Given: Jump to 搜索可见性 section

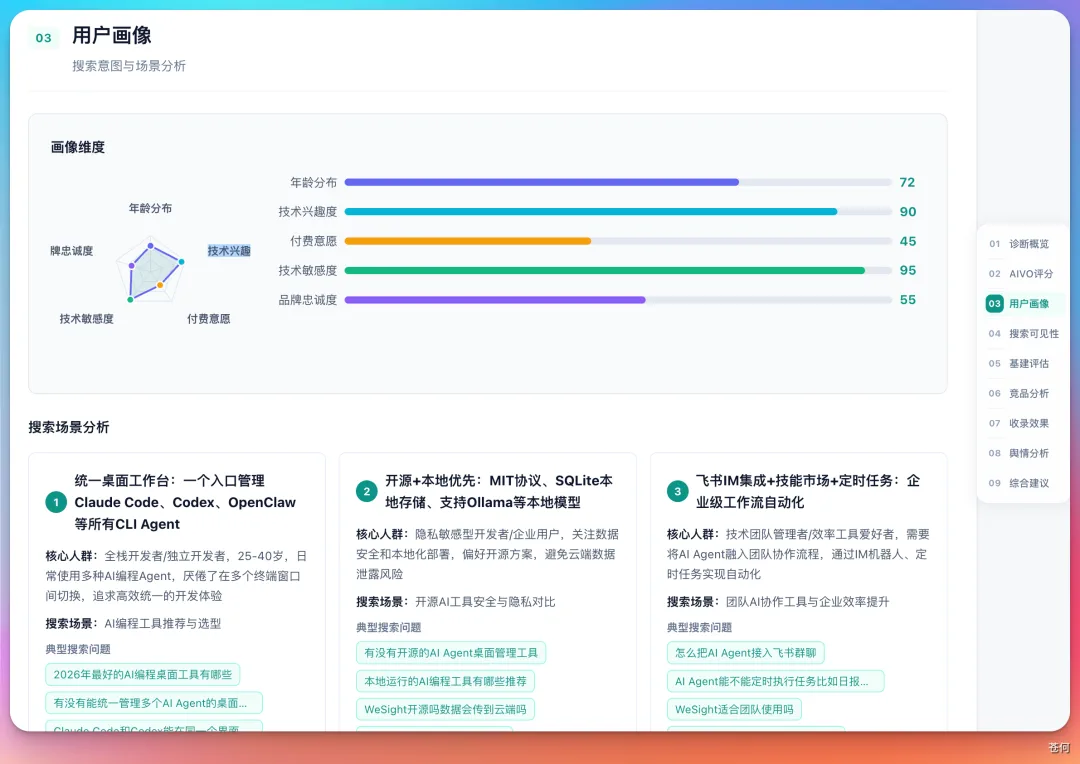Looking at the screenshot, I should (1024, 333).
